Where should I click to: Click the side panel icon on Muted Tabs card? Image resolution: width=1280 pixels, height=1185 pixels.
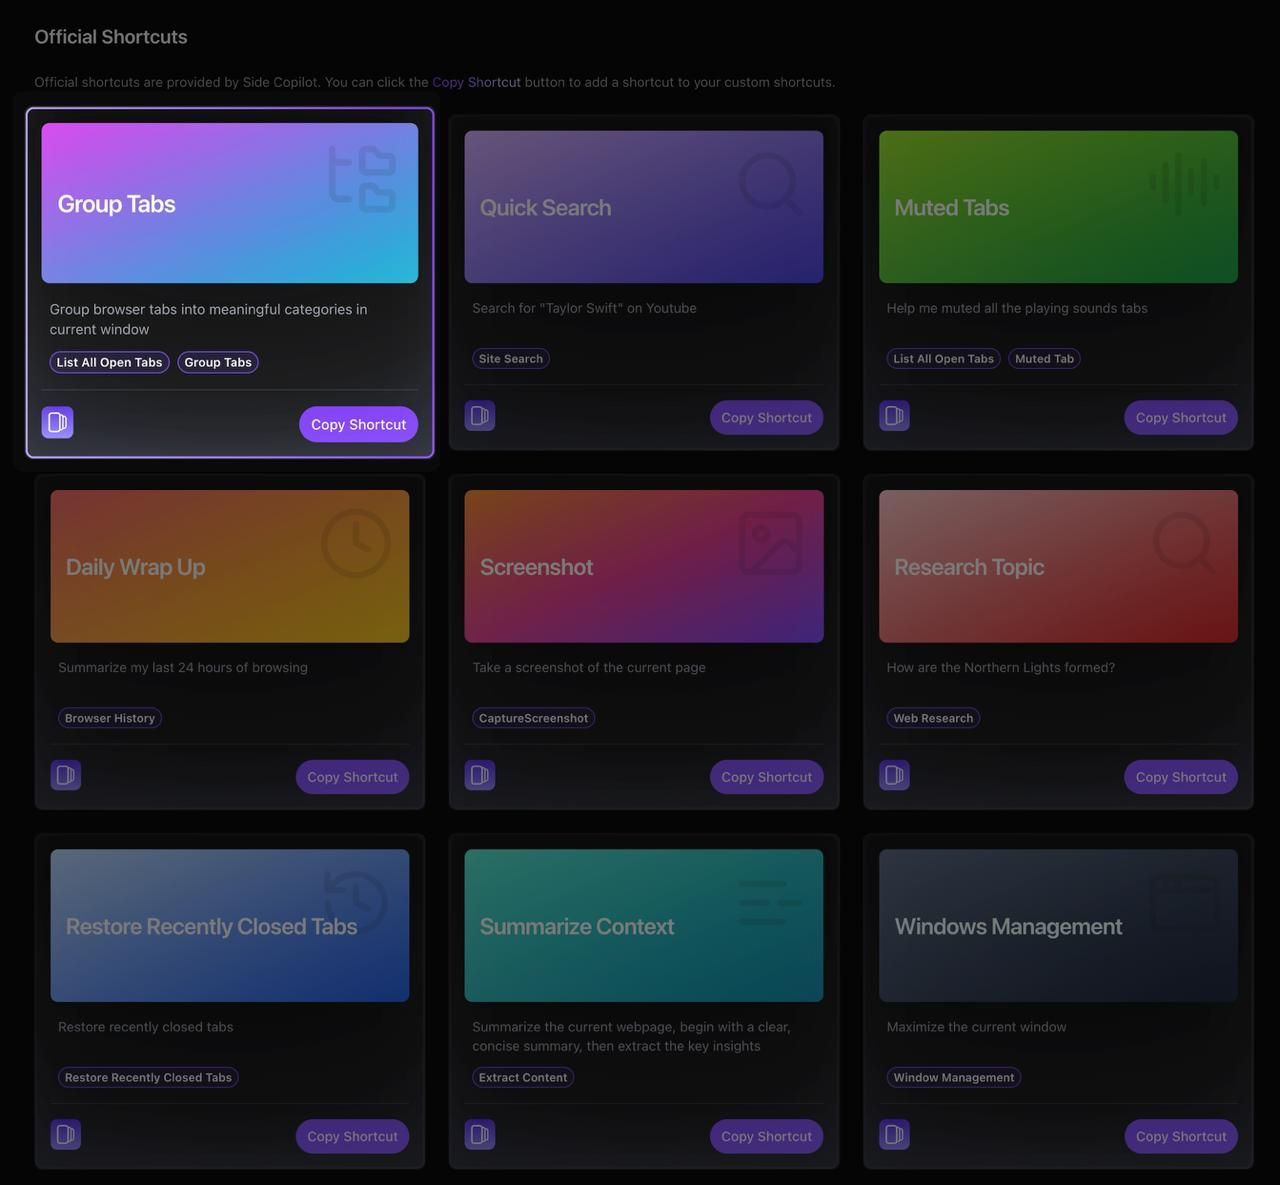pyautogui.click(x=894, y=415)
